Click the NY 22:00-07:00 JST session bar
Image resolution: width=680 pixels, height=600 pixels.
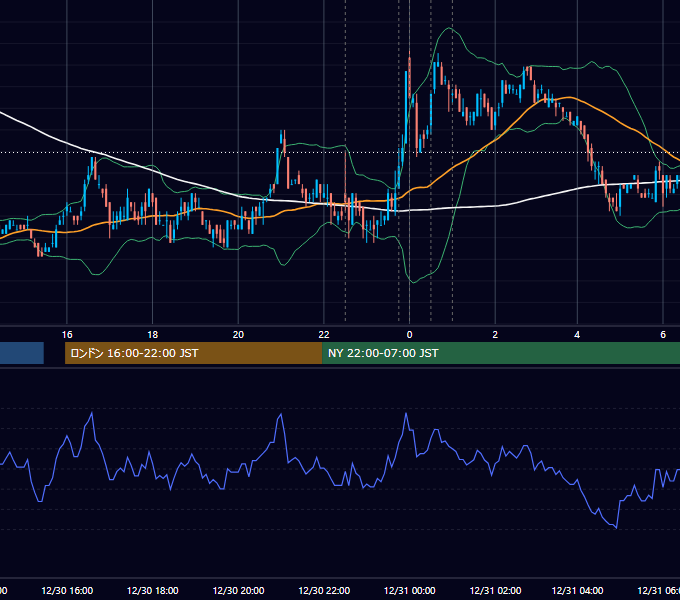[501, 353]
